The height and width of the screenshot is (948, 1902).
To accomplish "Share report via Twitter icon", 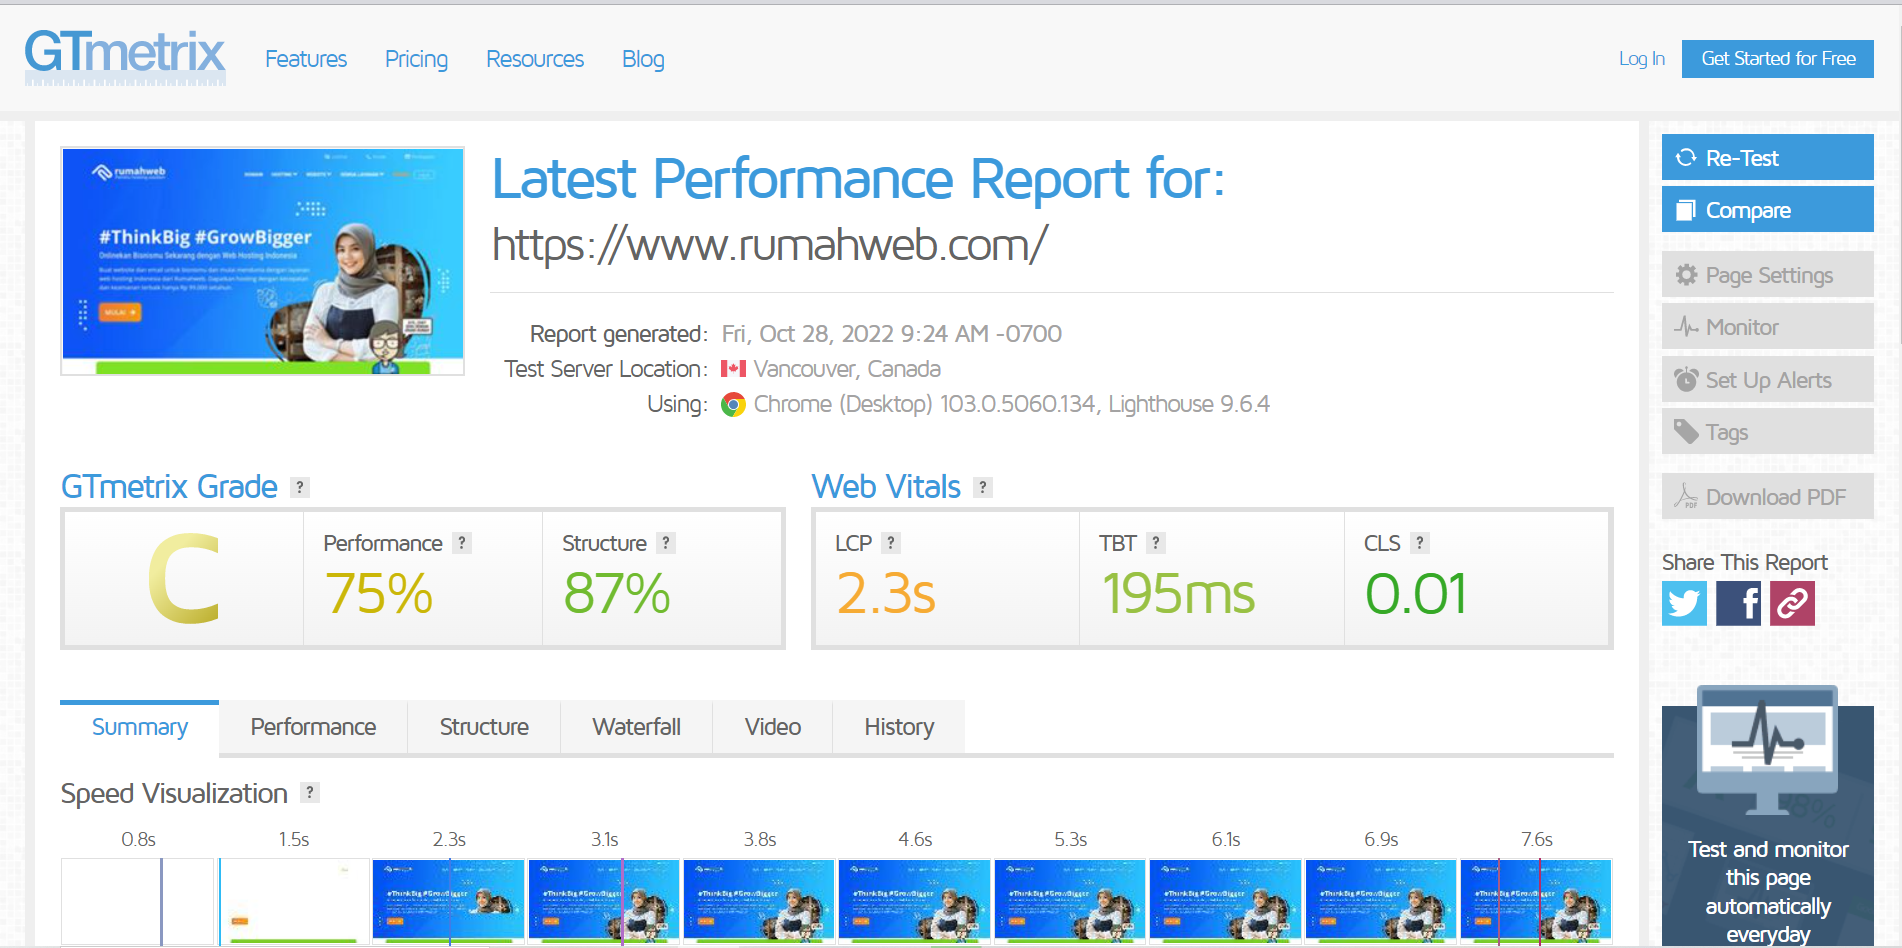I will pos(1685,603).
